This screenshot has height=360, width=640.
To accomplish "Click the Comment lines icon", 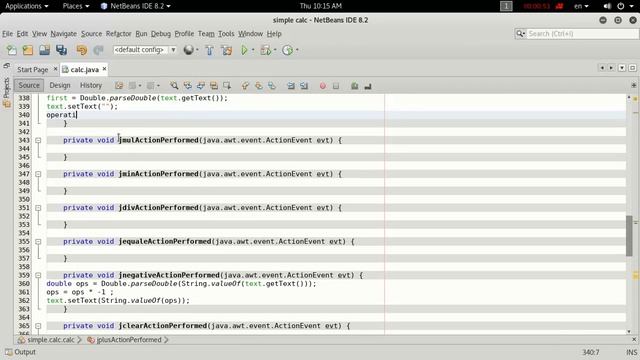I will tap(354, 86).
